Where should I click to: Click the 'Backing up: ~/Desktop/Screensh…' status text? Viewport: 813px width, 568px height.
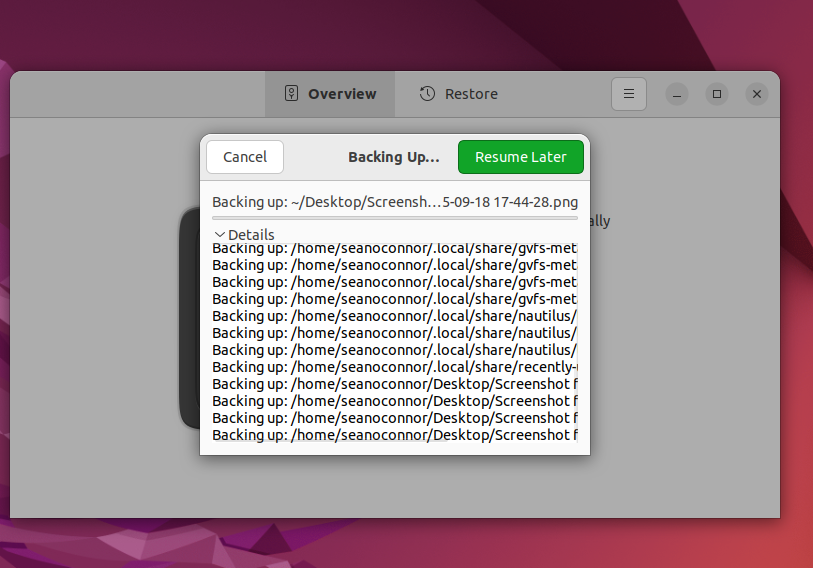coord(395,202)
